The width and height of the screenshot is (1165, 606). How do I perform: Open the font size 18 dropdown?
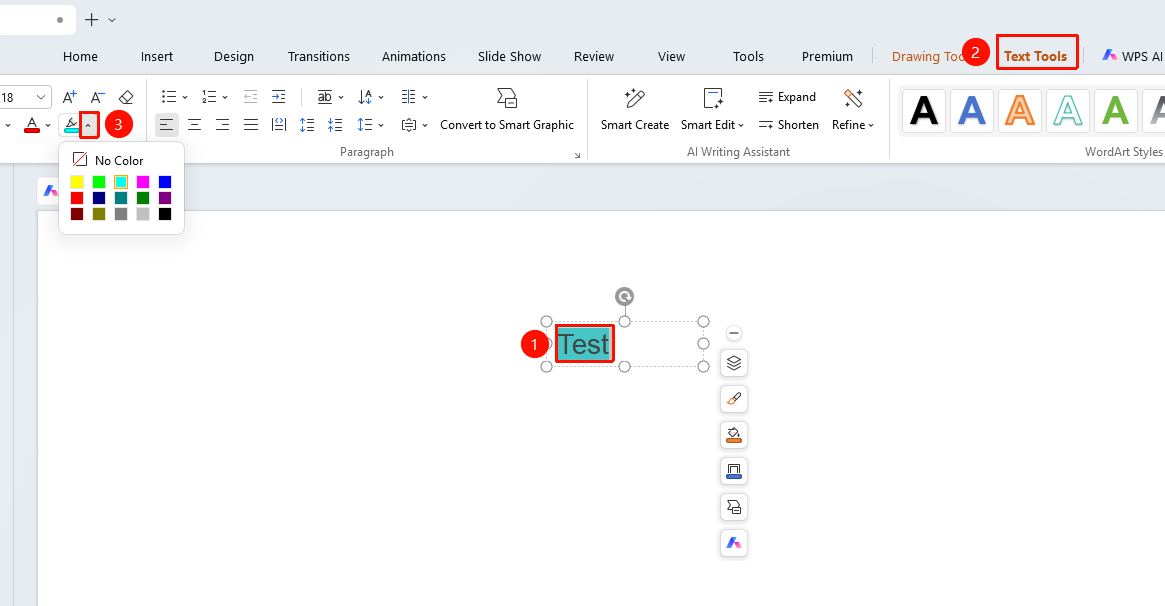41,97
